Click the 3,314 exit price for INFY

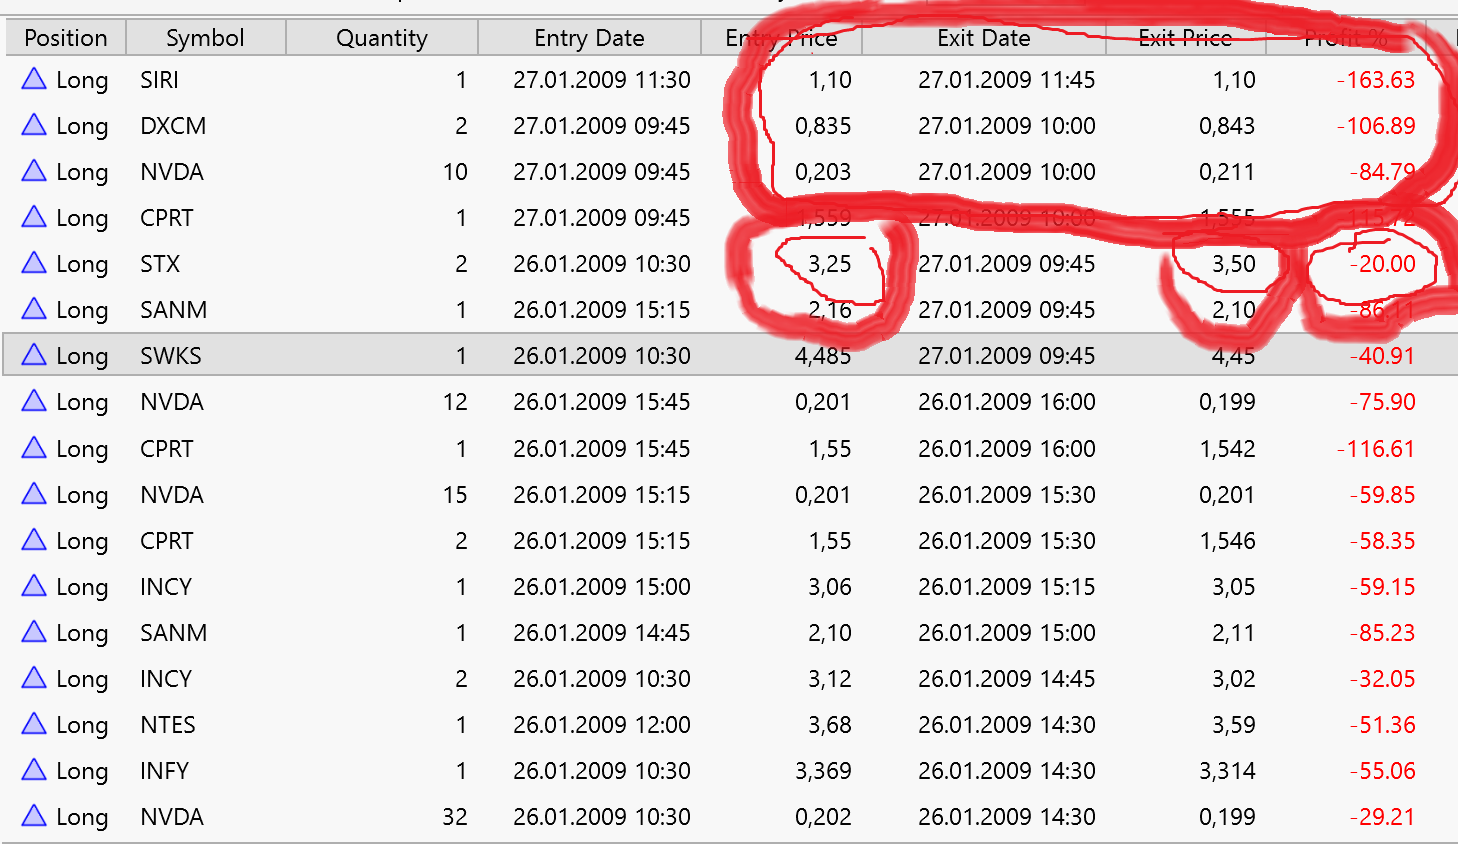tap(1227, 771)
